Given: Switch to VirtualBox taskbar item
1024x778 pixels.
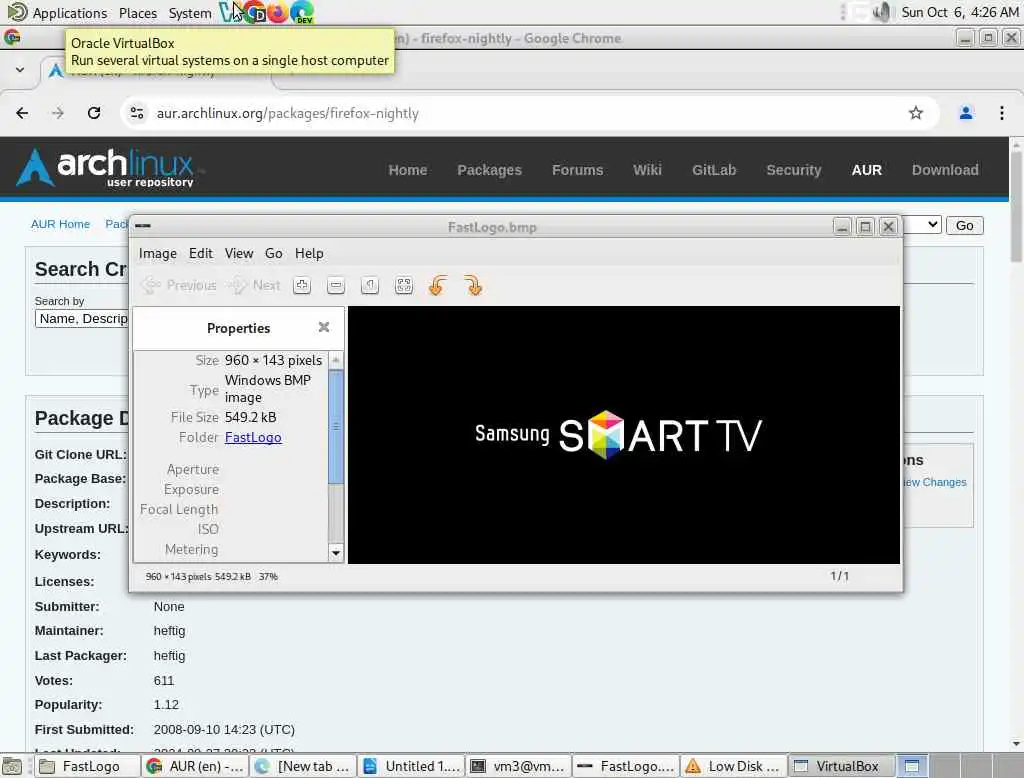Looking at the screenshot, I should pos(841,766).
